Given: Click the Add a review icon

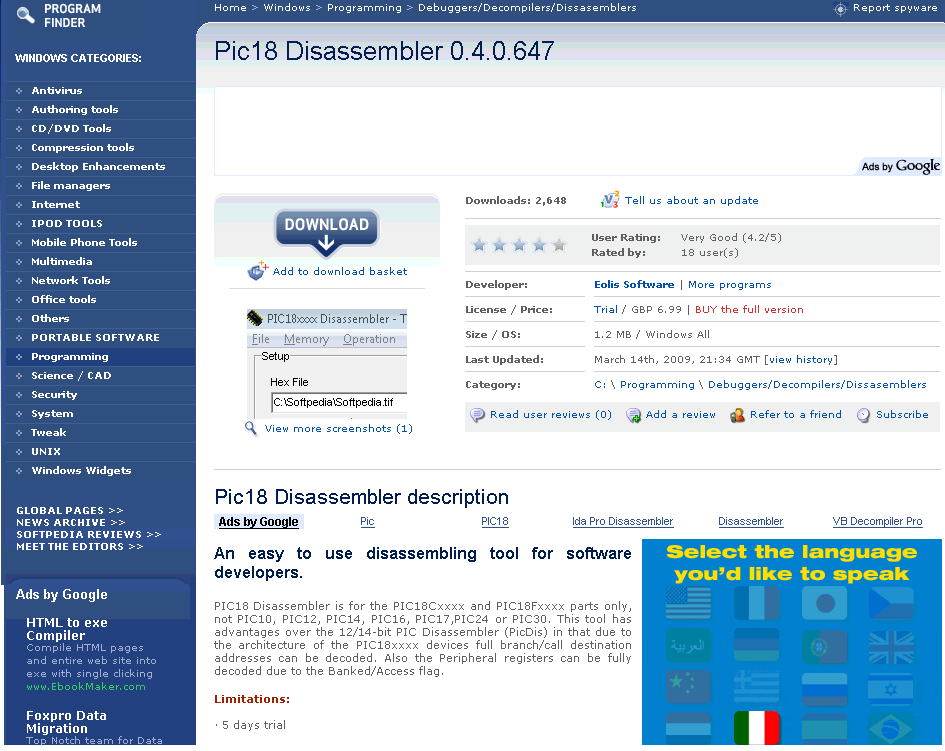Looking at the screenshot, I should [x=633, y=415].
